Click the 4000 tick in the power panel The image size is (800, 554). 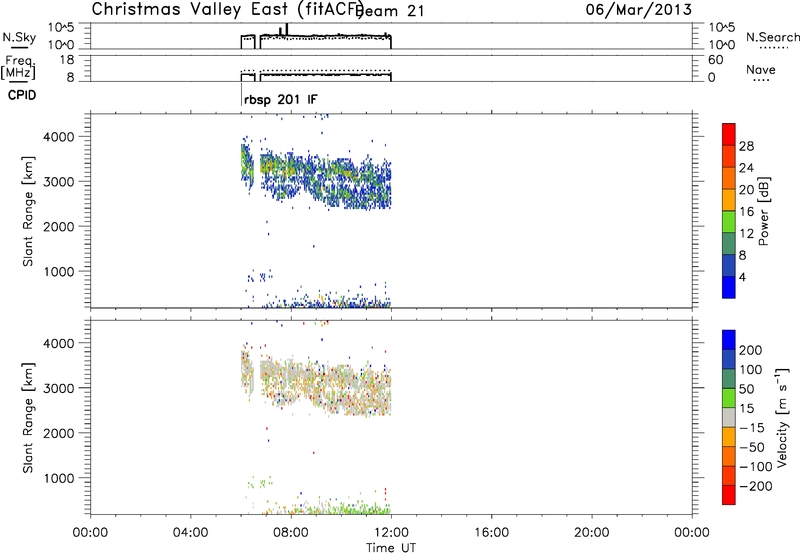(x=59, y=137)
